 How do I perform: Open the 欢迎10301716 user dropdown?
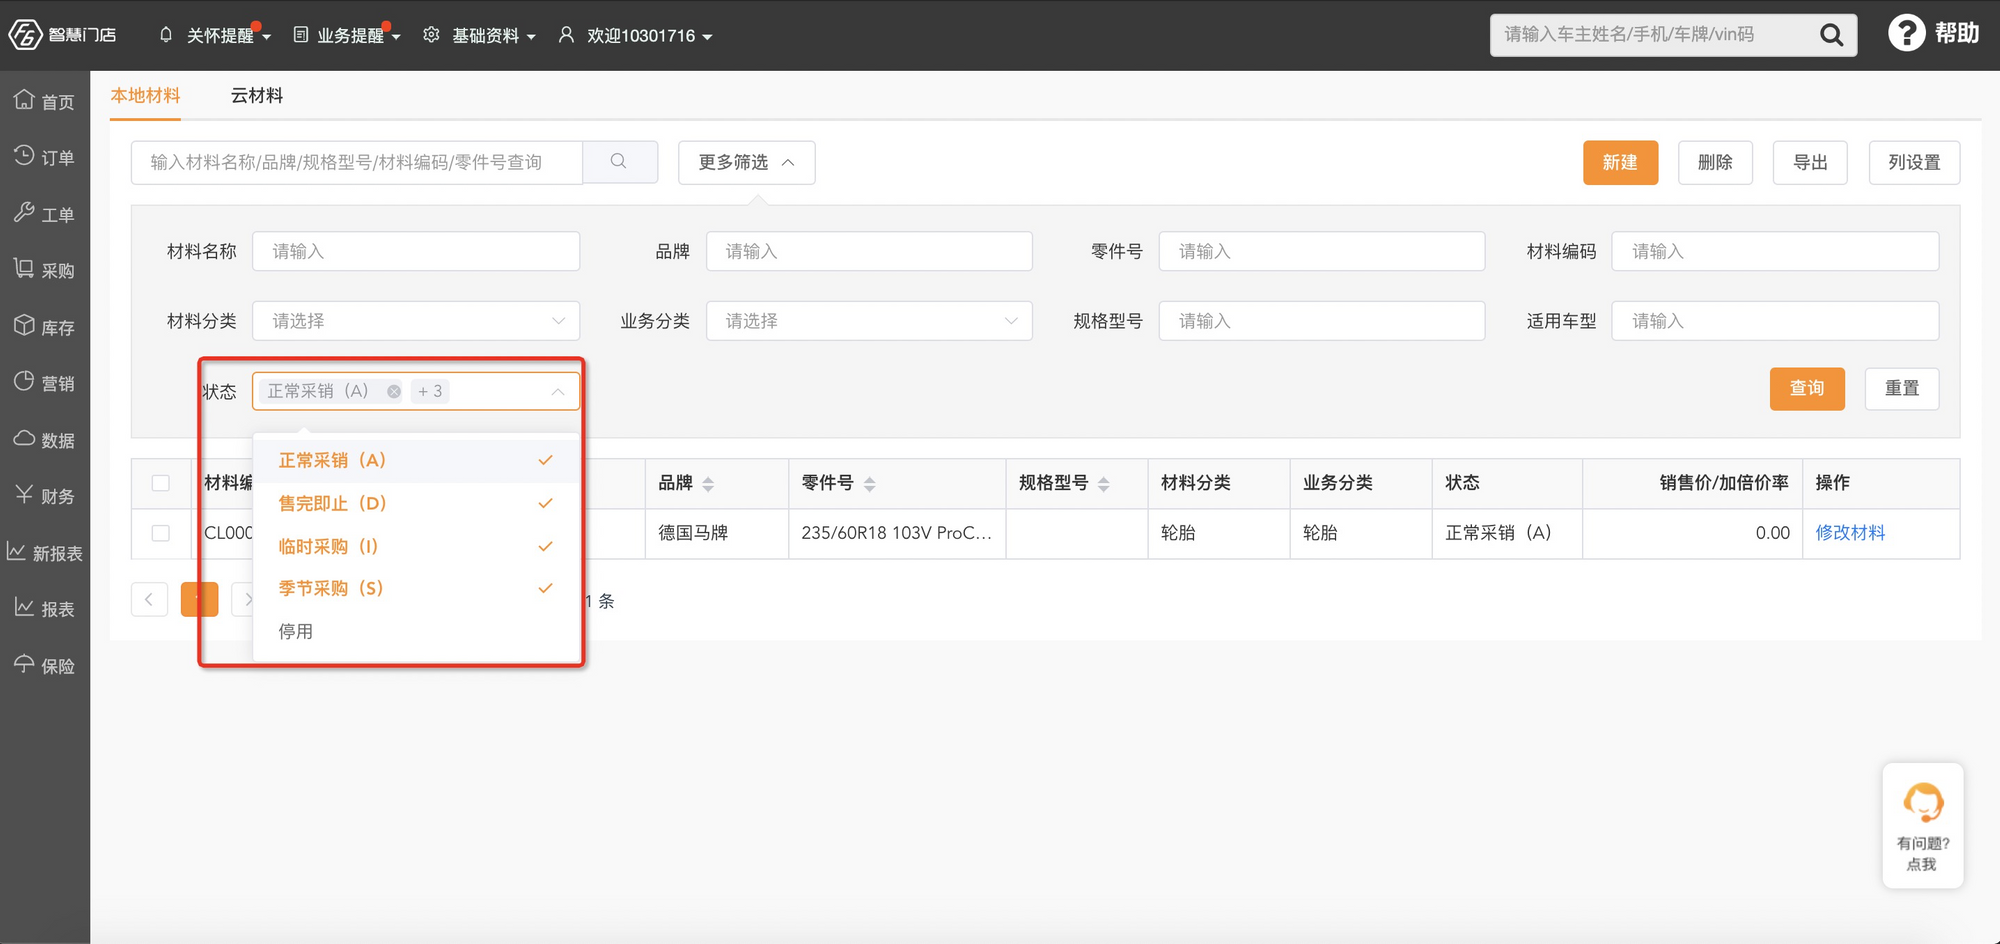click(x=635, y=36)
